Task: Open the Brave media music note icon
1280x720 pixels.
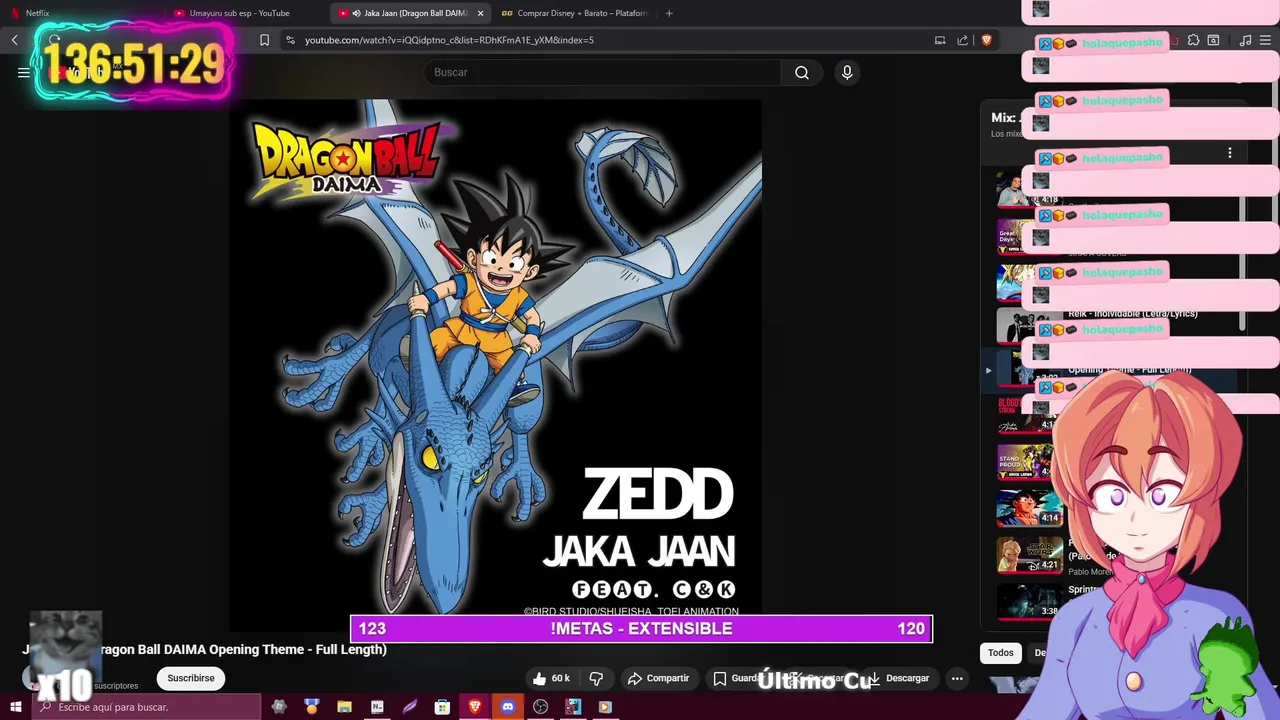Action: coord(1245,40)
